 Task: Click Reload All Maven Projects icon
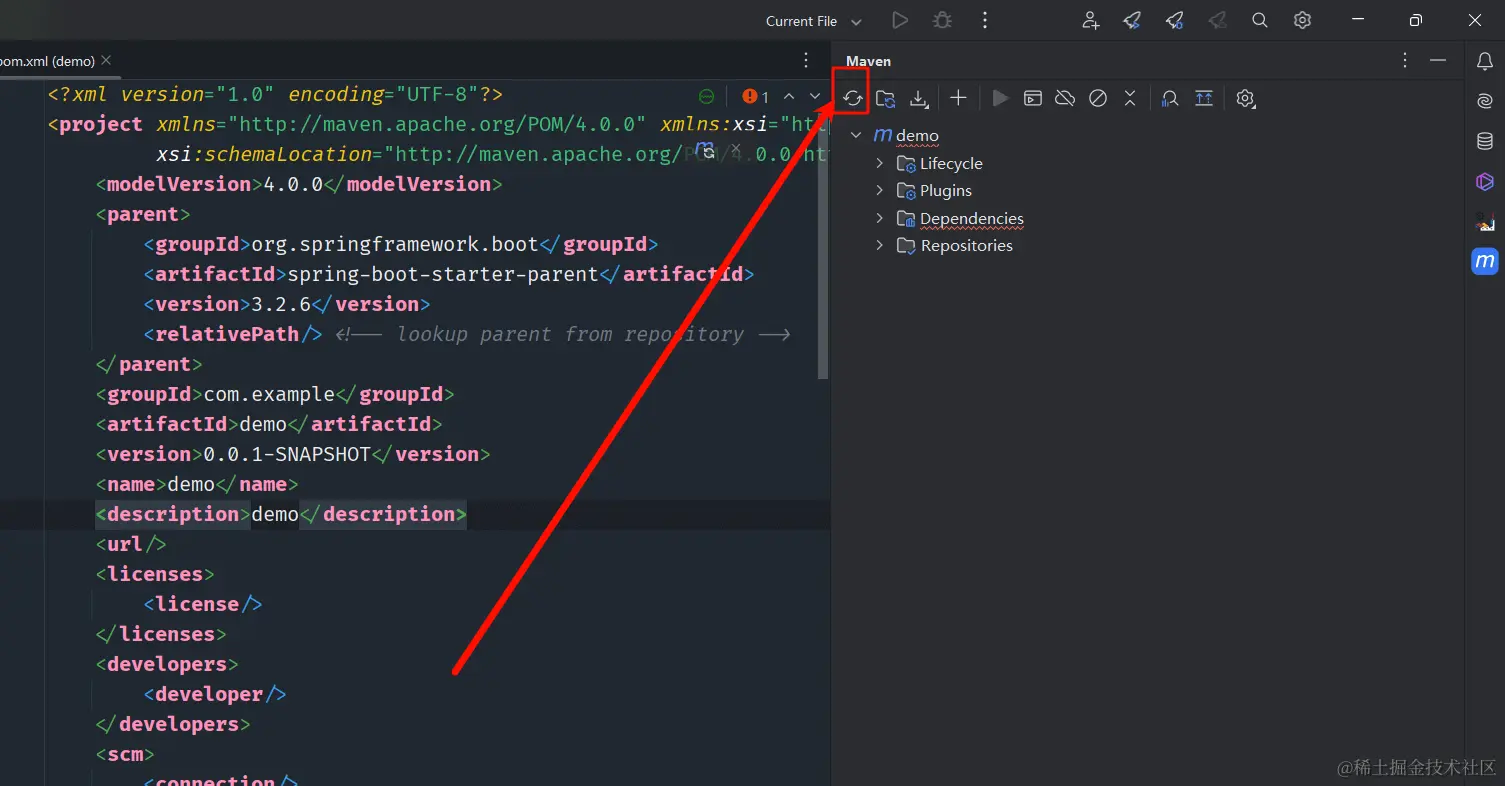(852, 98)
